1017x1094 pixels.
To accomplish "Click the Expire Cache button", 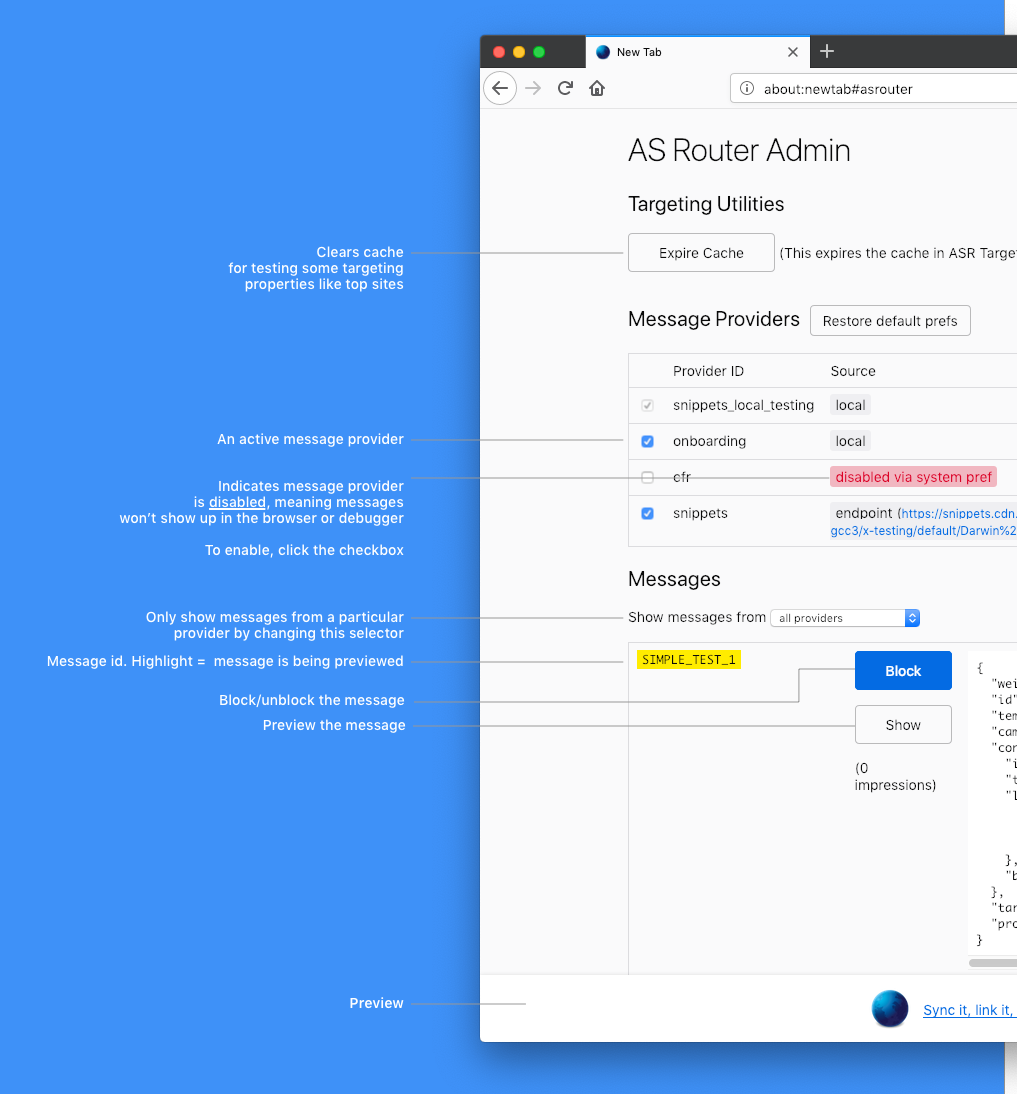I will click(x=701, y=252).
